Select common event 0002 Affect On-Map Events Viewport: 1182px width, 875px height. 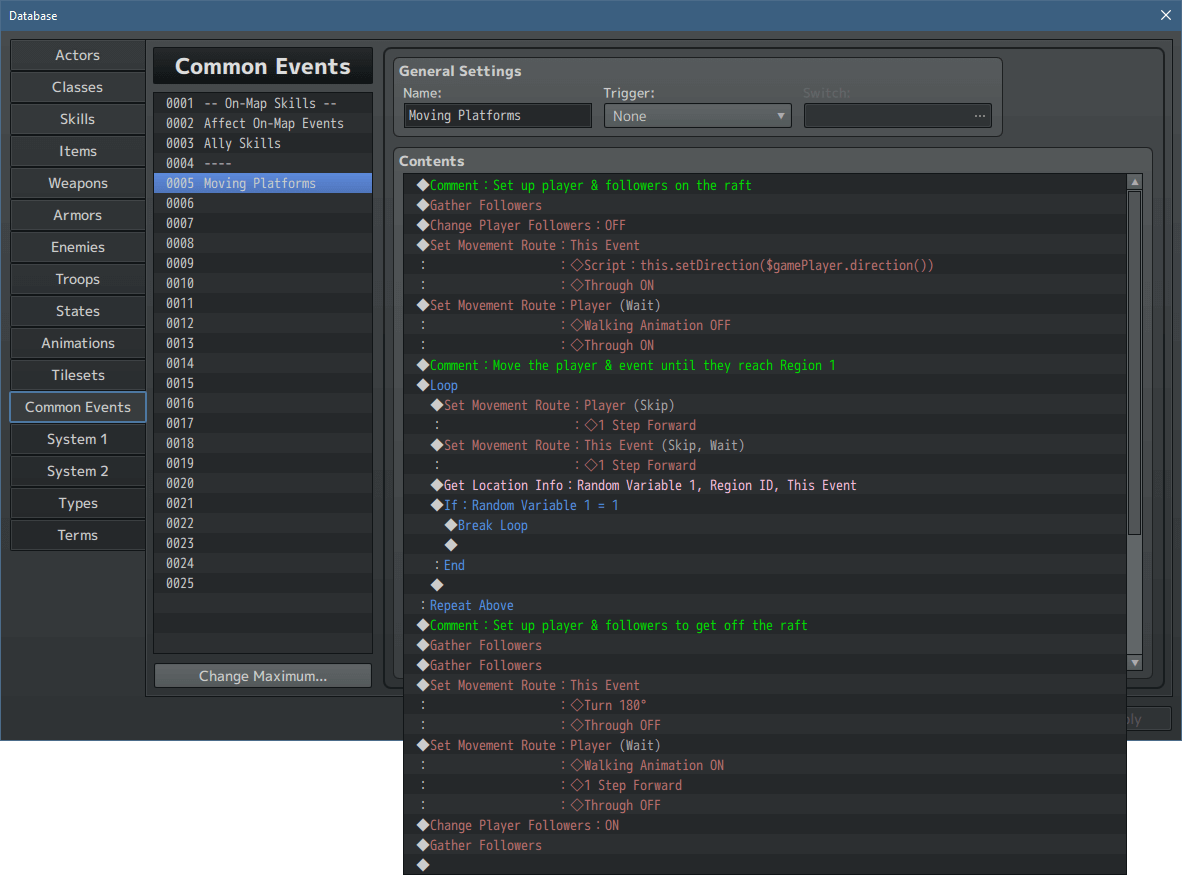[x=262, y=123]
